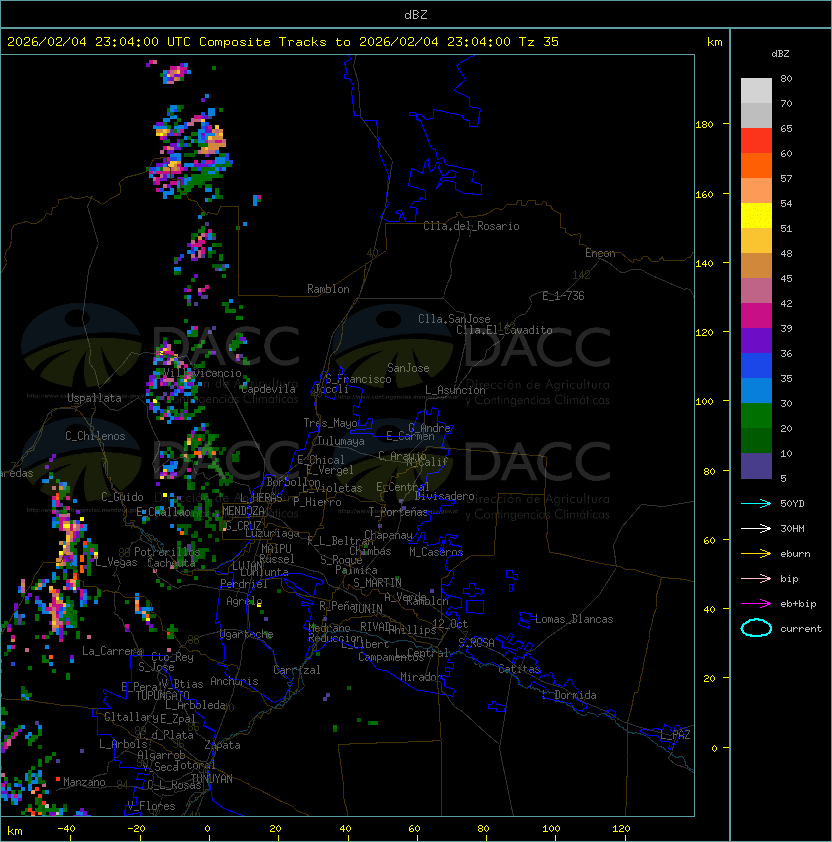Click the '120' km tick on bottom axis
The height and width of the screenshot is (842, 832).
pyautogui.click(x=621, y=829)
